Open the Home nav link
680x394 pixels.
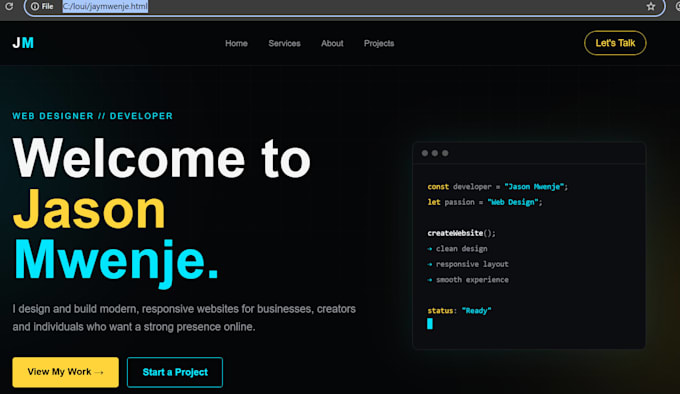(x=236, y=43)
